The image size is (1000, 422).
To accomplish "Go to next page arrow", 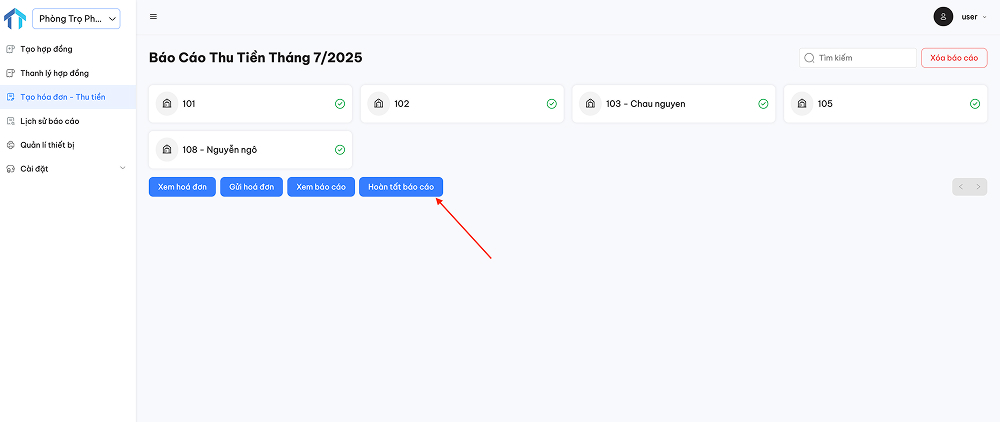I will (978, 187).
